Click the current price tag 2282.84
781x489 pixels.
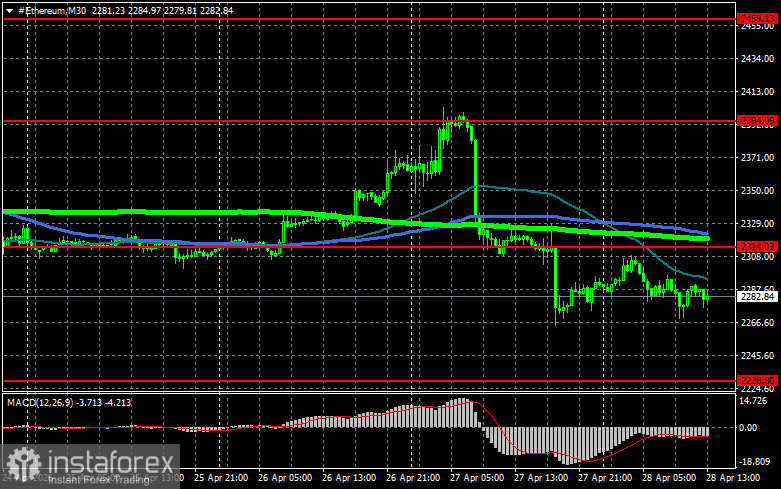point(757,297)
